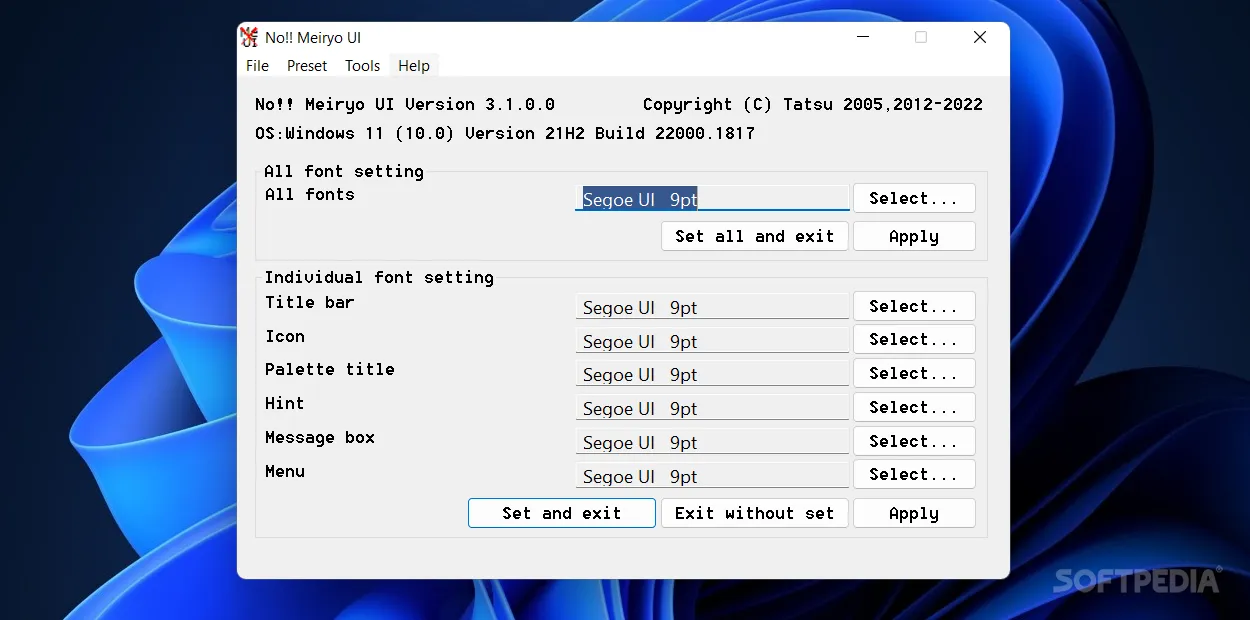This screenshot has width=1250, height=620.
Task: Click Select button for All fonts
Action: tap(913, 198)
